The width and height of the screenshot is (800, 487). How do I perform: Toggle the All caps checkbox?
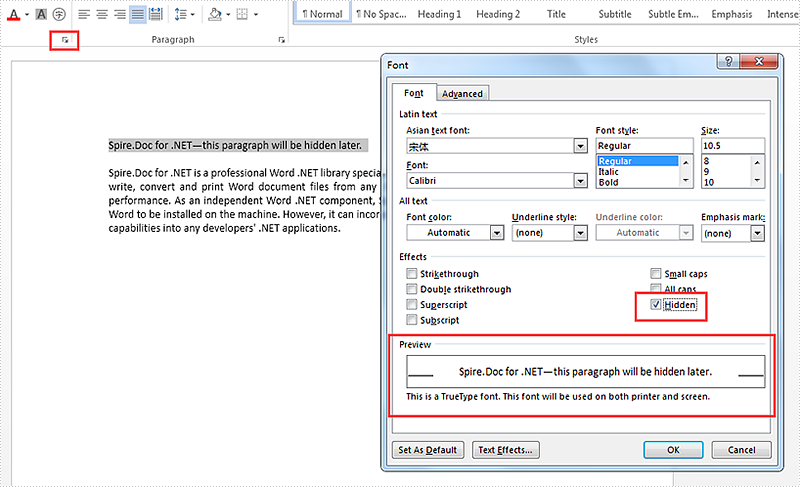656,289
